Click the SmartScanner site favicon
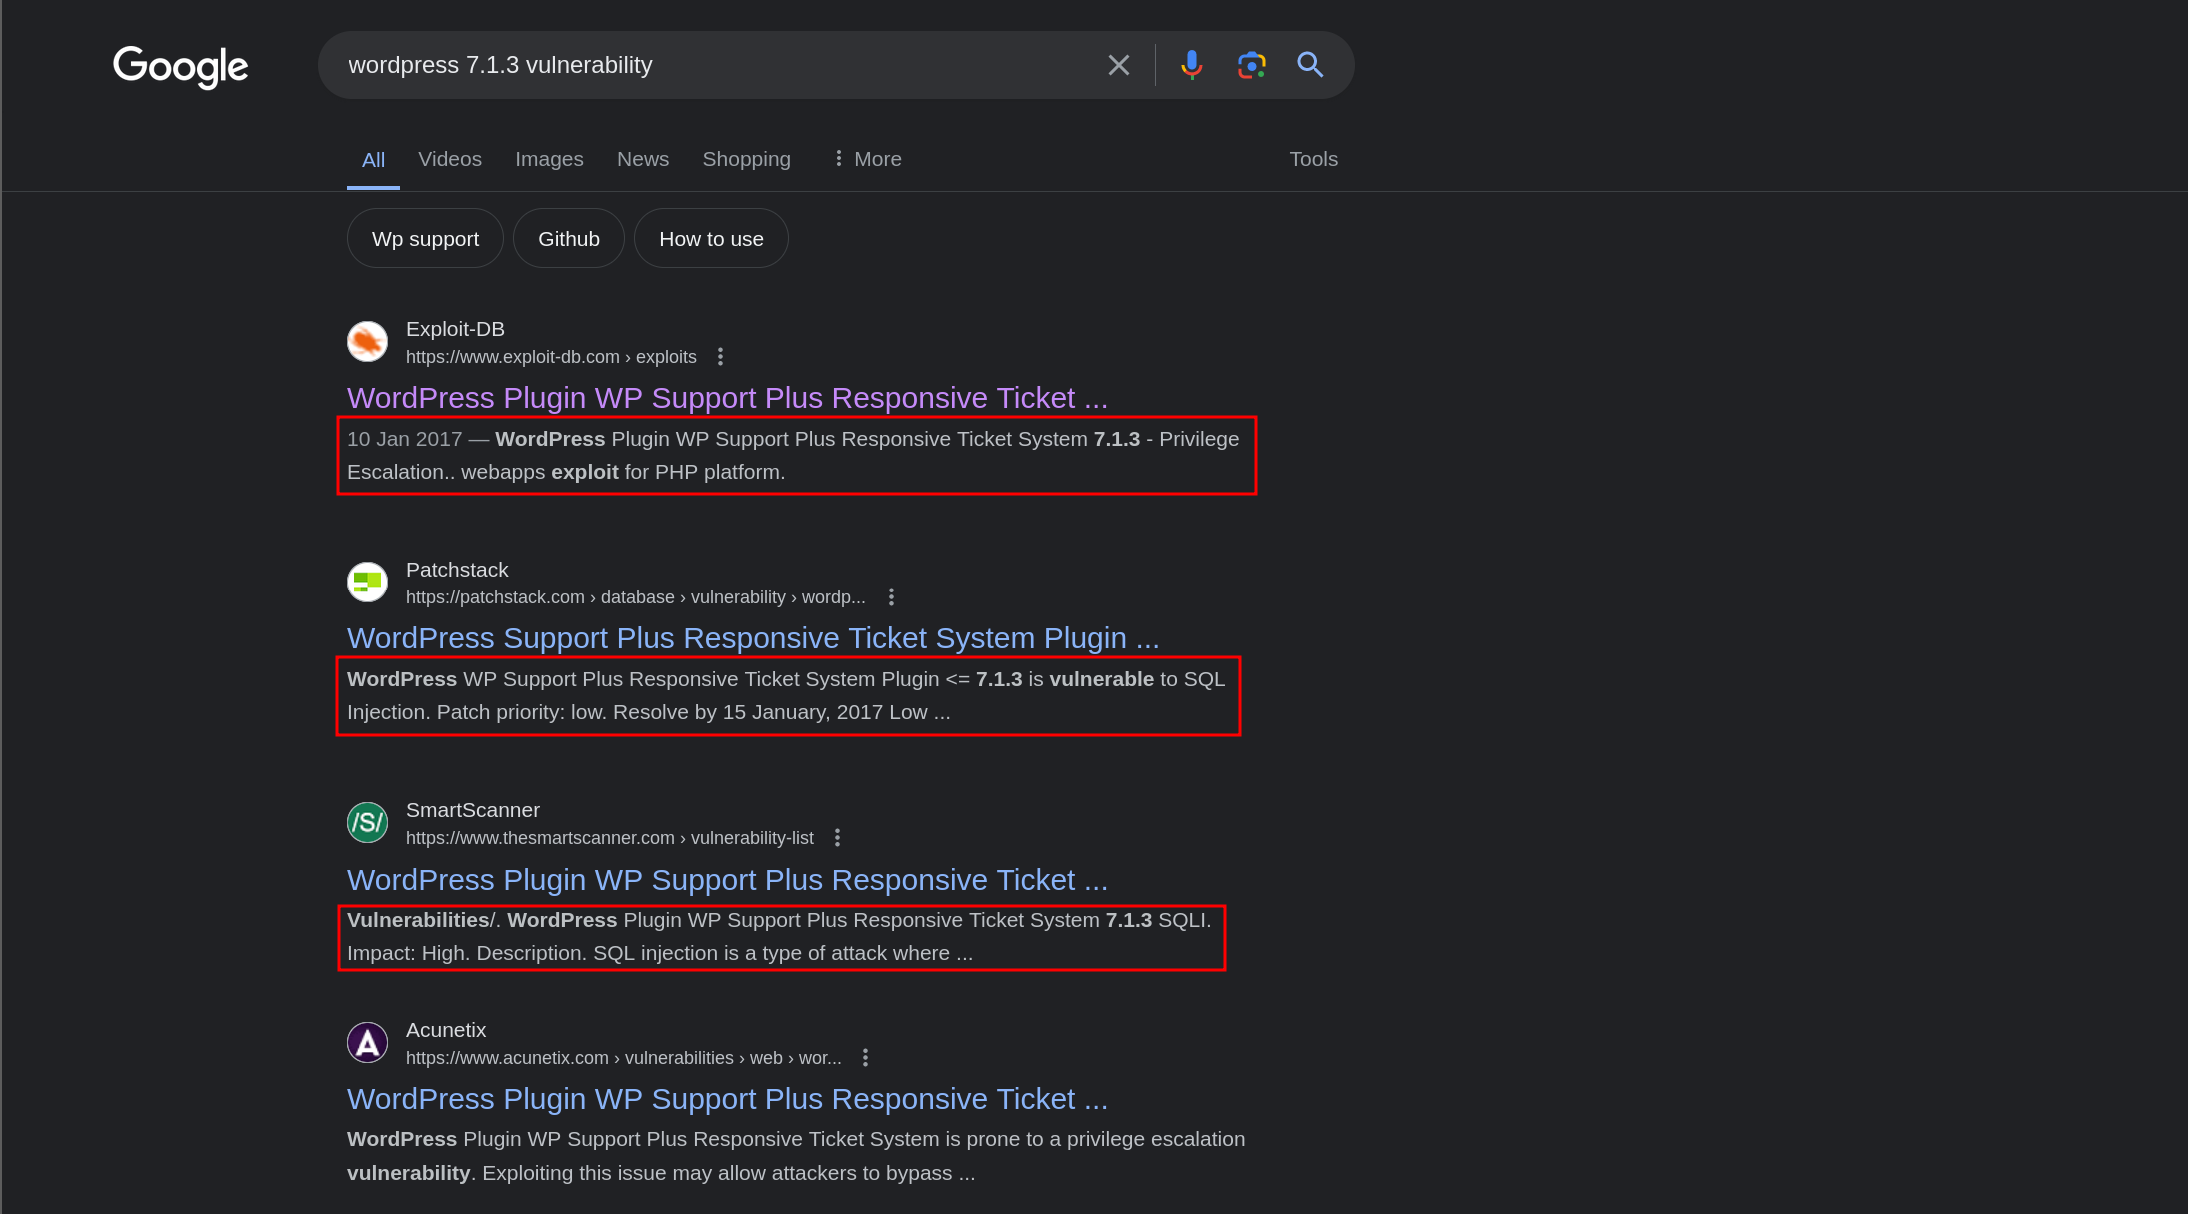2188x1214 pixels. click(367, 823)
